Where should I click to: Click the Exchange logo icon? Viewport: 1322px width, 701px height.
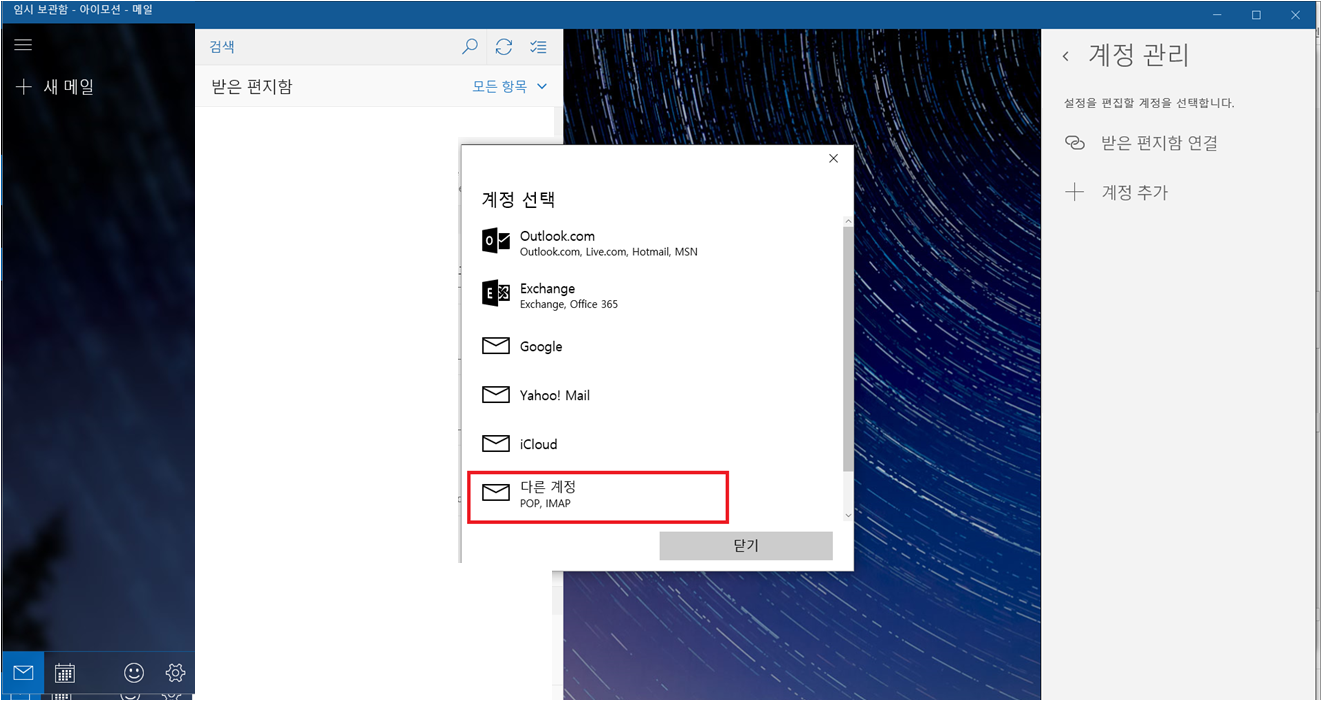pos(496,293)
